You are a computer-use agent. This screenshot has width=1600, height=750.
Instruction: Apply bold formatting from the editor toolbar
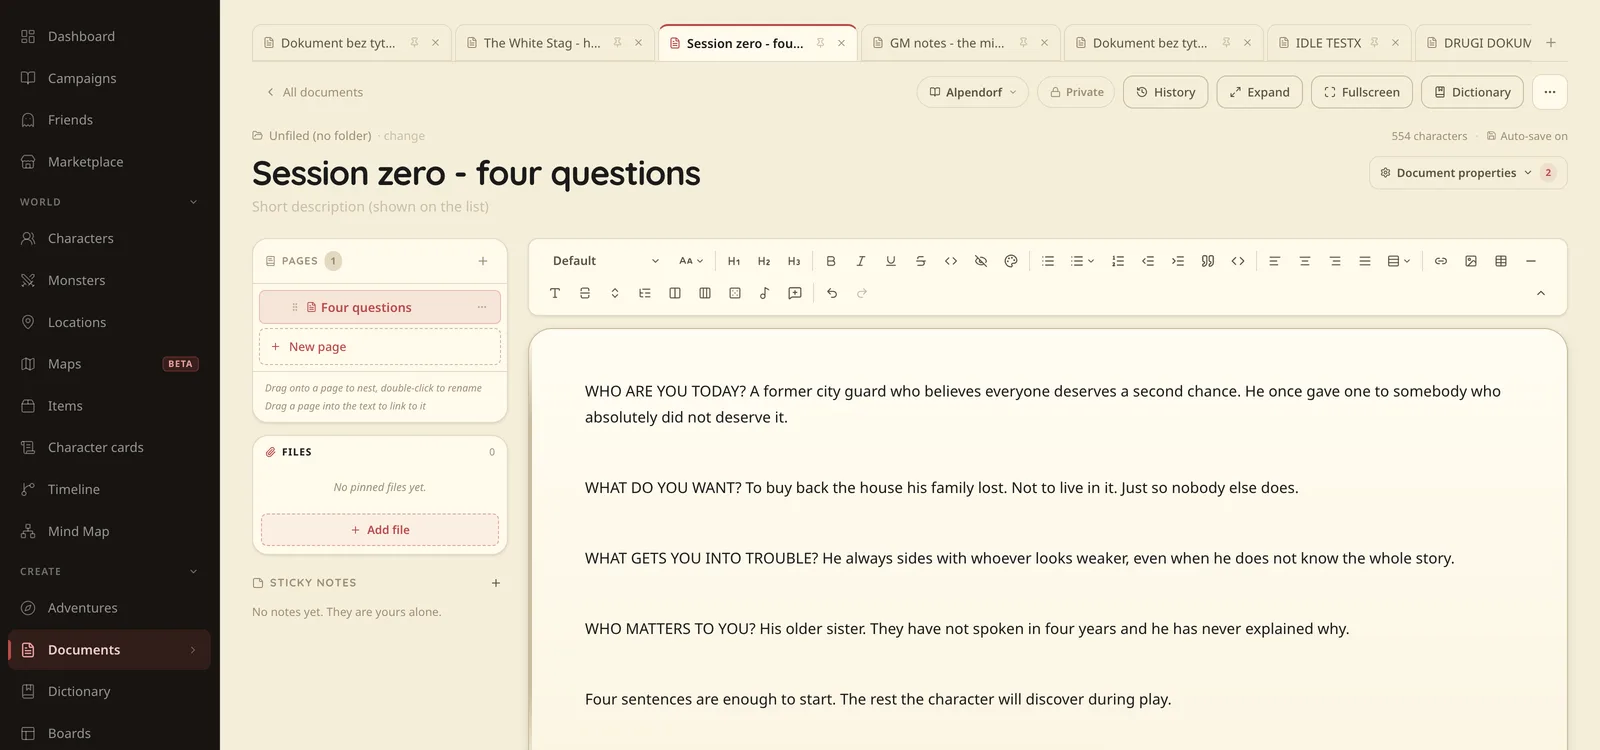tap(831, 261)
